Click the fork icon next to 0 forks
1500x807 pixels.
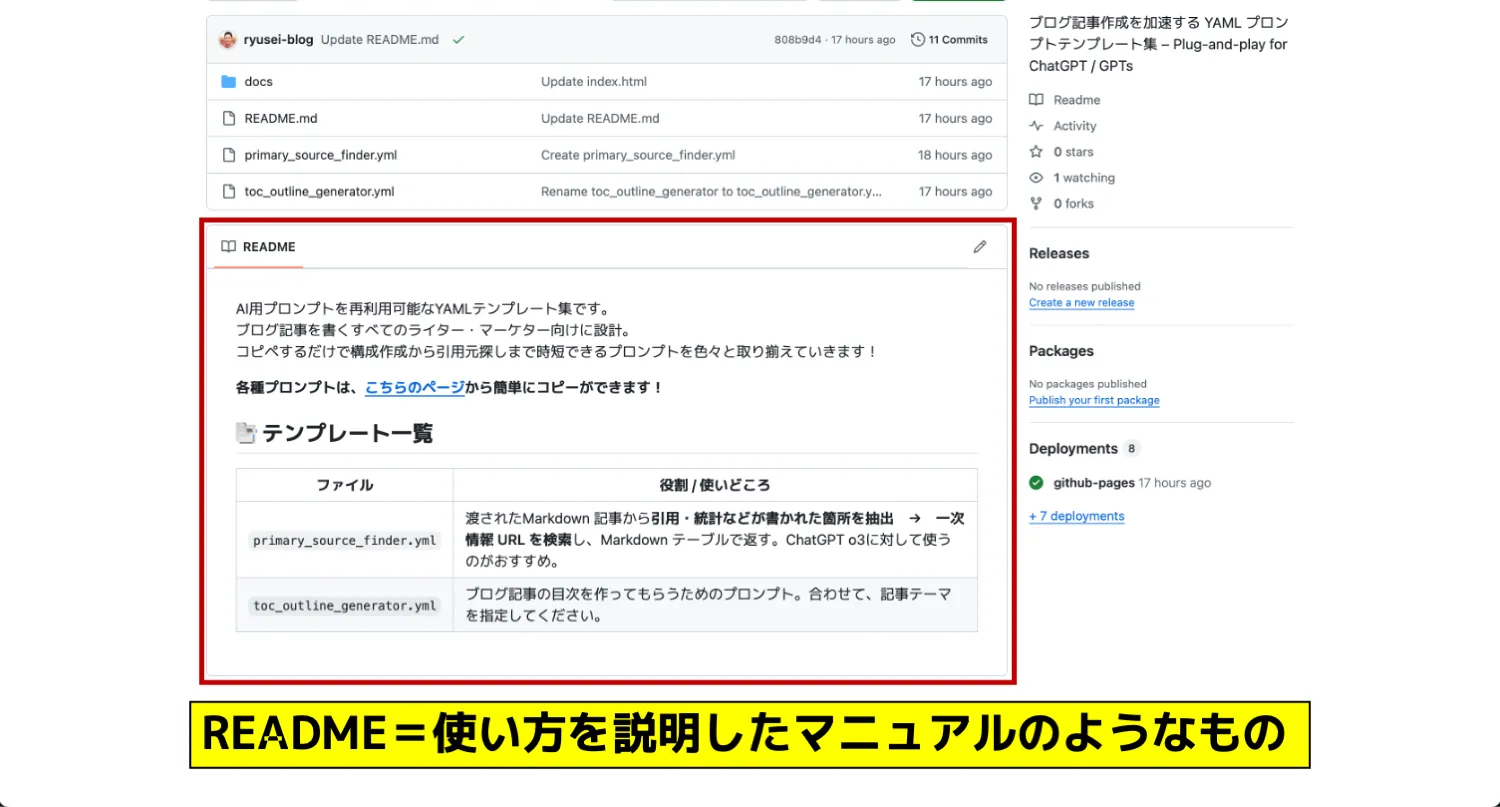coord(1036,204)
